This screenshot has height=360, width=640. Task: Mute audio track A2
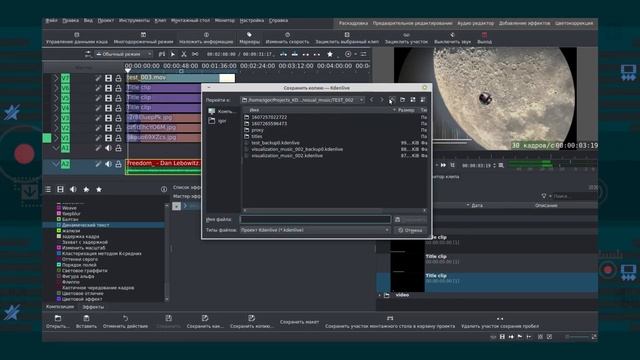pyautogui.click(x=108, y=164)
